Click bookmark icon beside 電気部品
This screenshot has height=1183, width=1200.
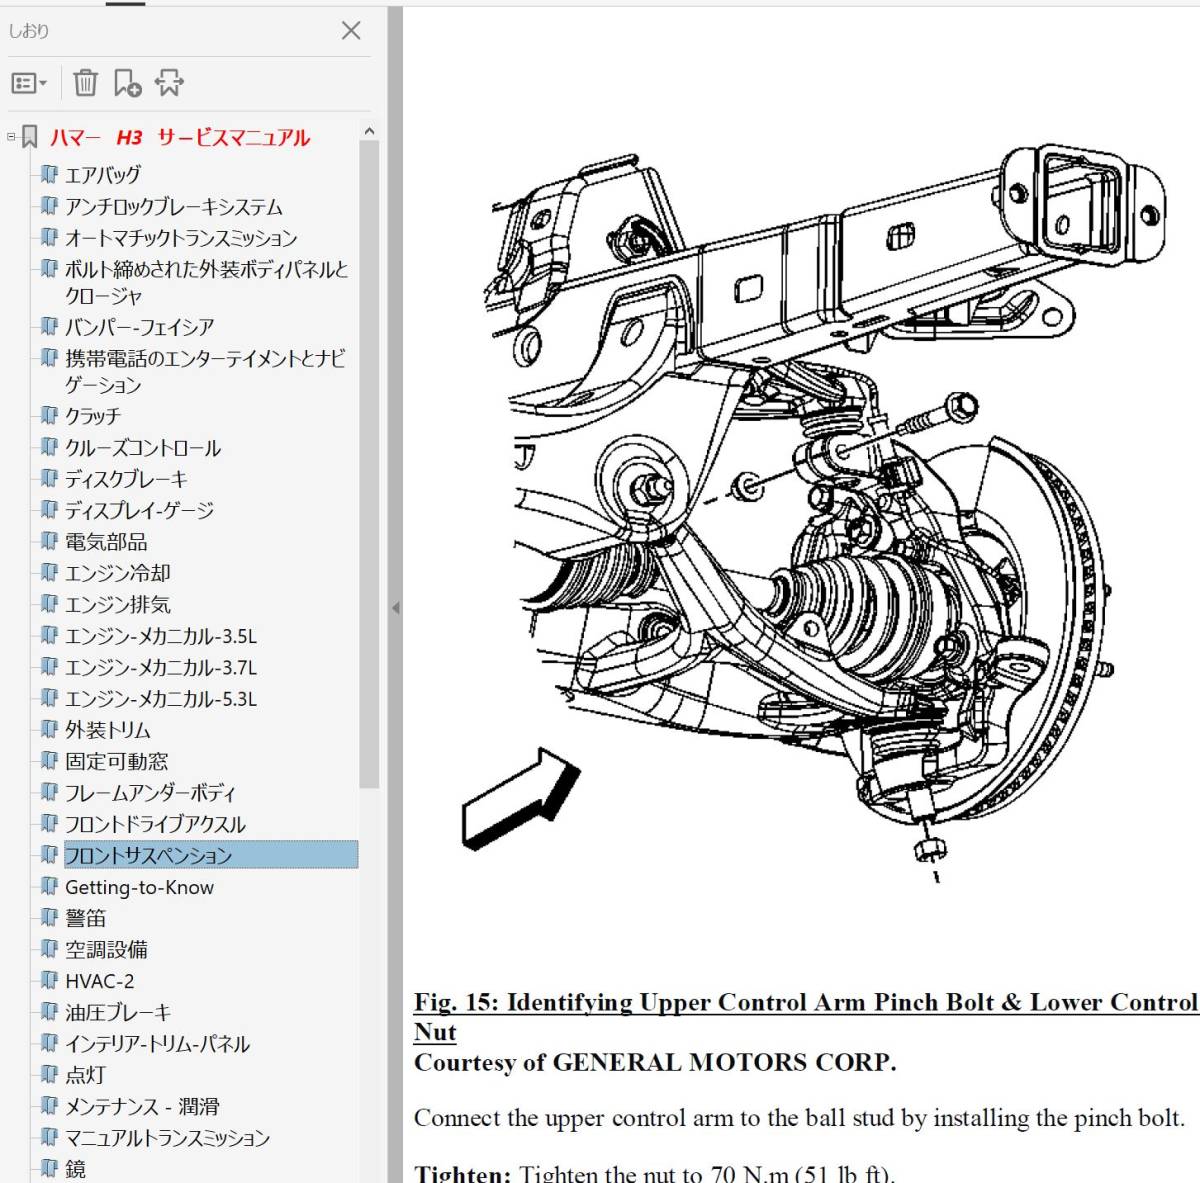[49, 541]
